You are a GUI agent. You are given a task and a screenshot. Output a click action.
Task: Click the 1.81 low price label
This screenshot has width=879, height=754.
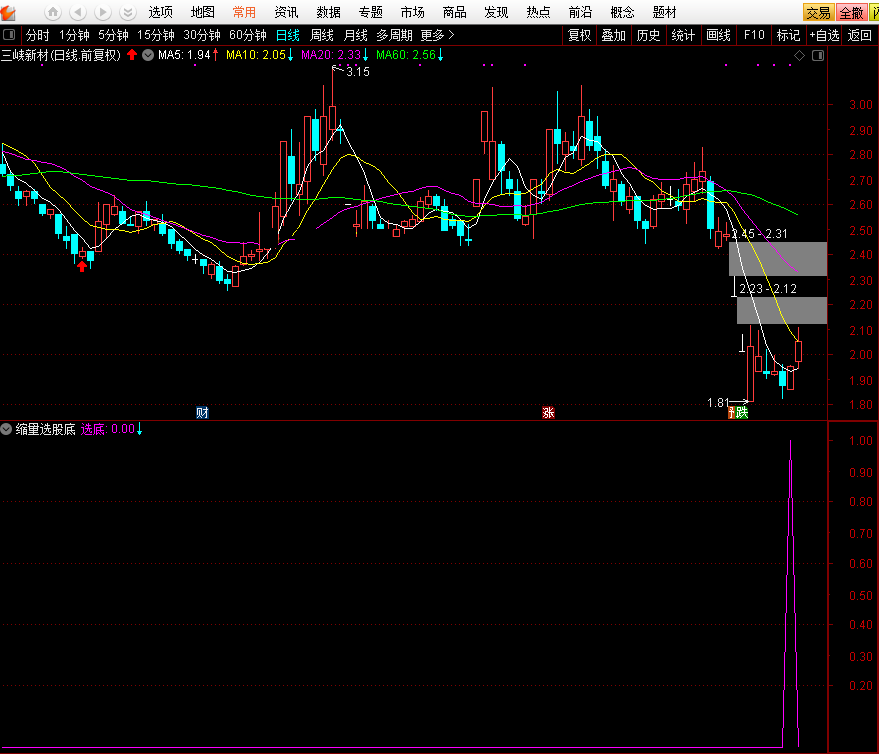[x=718, y=403]
